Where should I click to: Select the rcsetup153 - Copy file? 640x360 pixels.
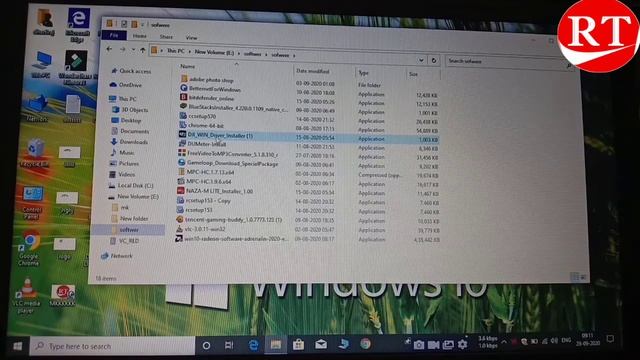coord(204,201)
